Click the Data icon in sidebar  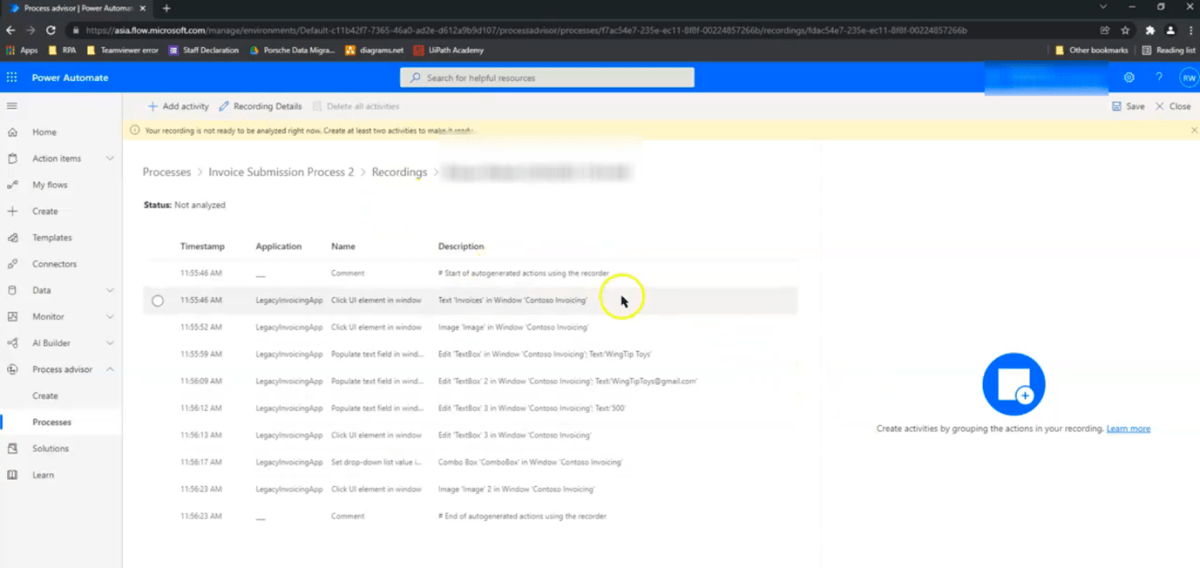(12, 290)
